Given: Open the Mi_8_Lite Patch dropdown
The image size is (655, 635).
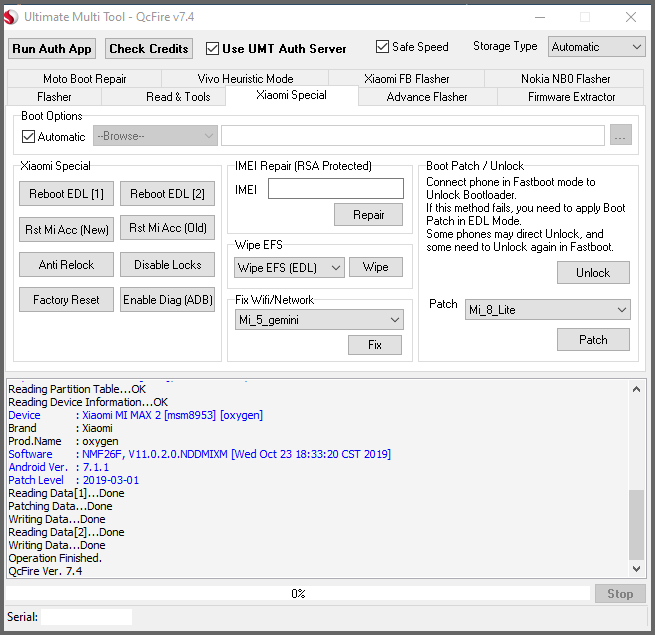Looking at the screenshot, I should tap(548, 310).
